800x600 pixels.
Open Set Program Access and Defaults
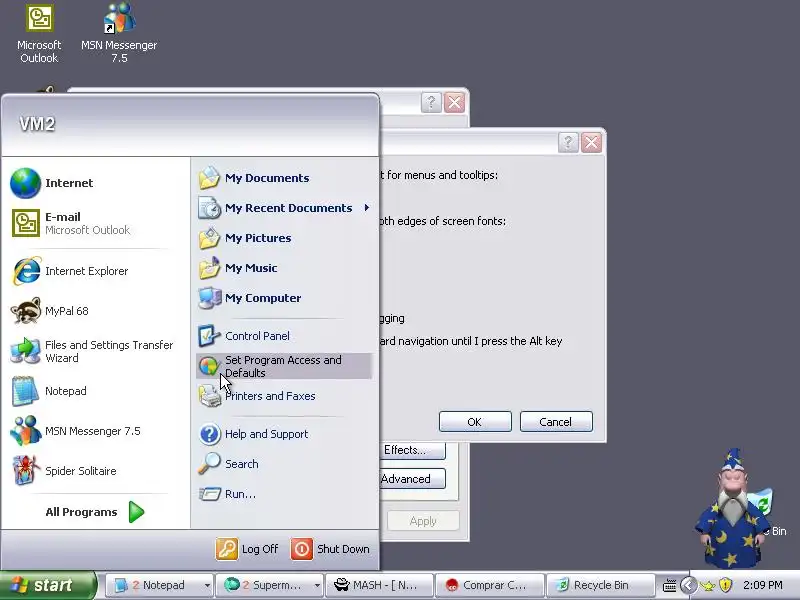point(284,366)
